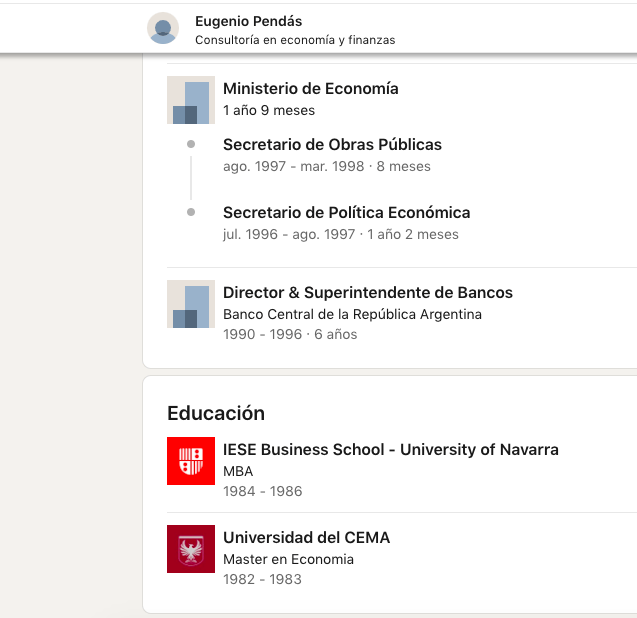Open Ministerio de Economía company title
Screen dimensions: 637x618
[x=311, y=89]
